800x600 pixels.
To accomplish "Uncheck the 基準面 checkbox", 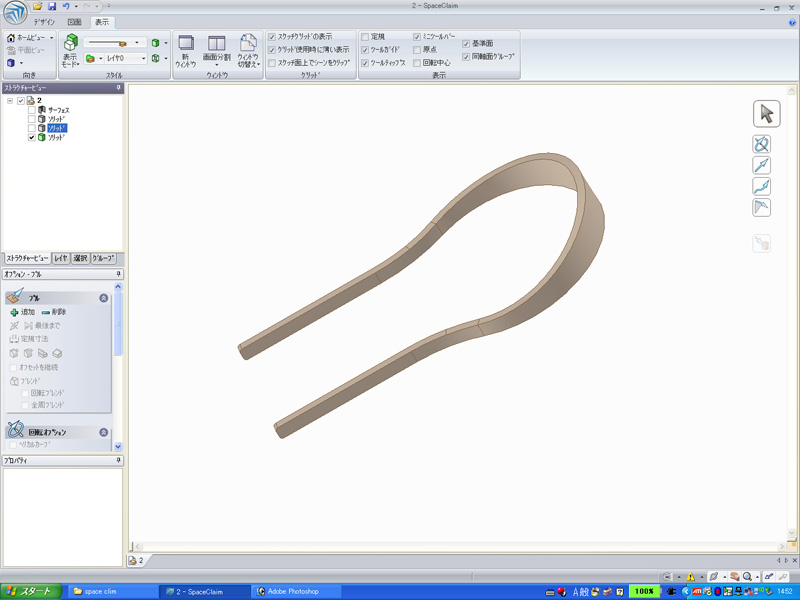I will coord(466,44).
